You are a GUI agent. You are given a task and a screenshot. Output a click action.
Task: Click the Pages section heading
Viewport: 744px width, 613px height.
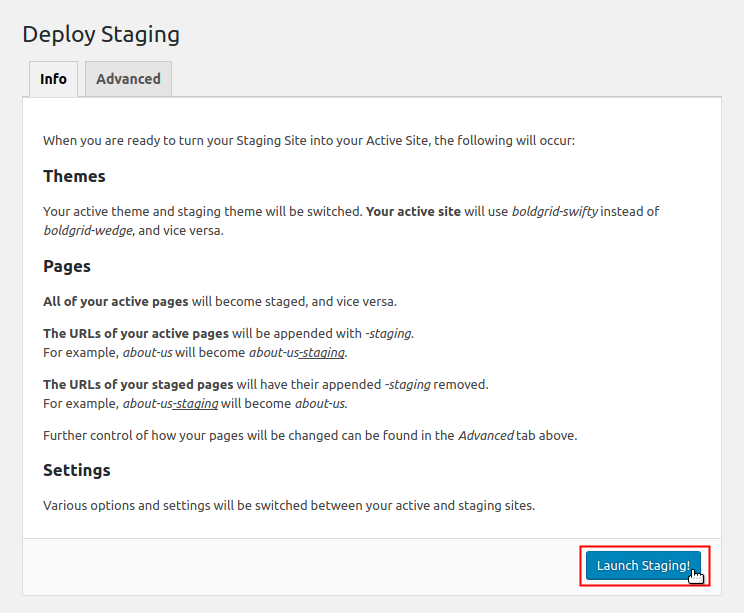pyautogui.click(x=67, y=267)
